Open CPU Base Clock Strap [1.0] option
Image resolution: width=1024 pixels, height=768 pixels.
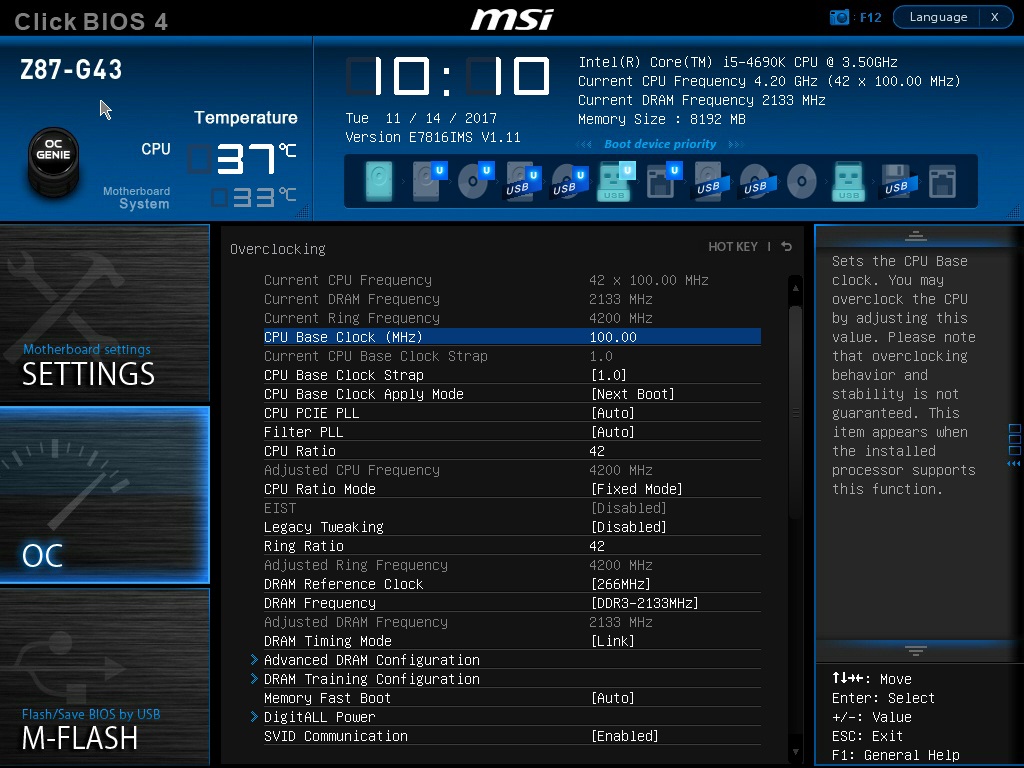click(512, 375)
